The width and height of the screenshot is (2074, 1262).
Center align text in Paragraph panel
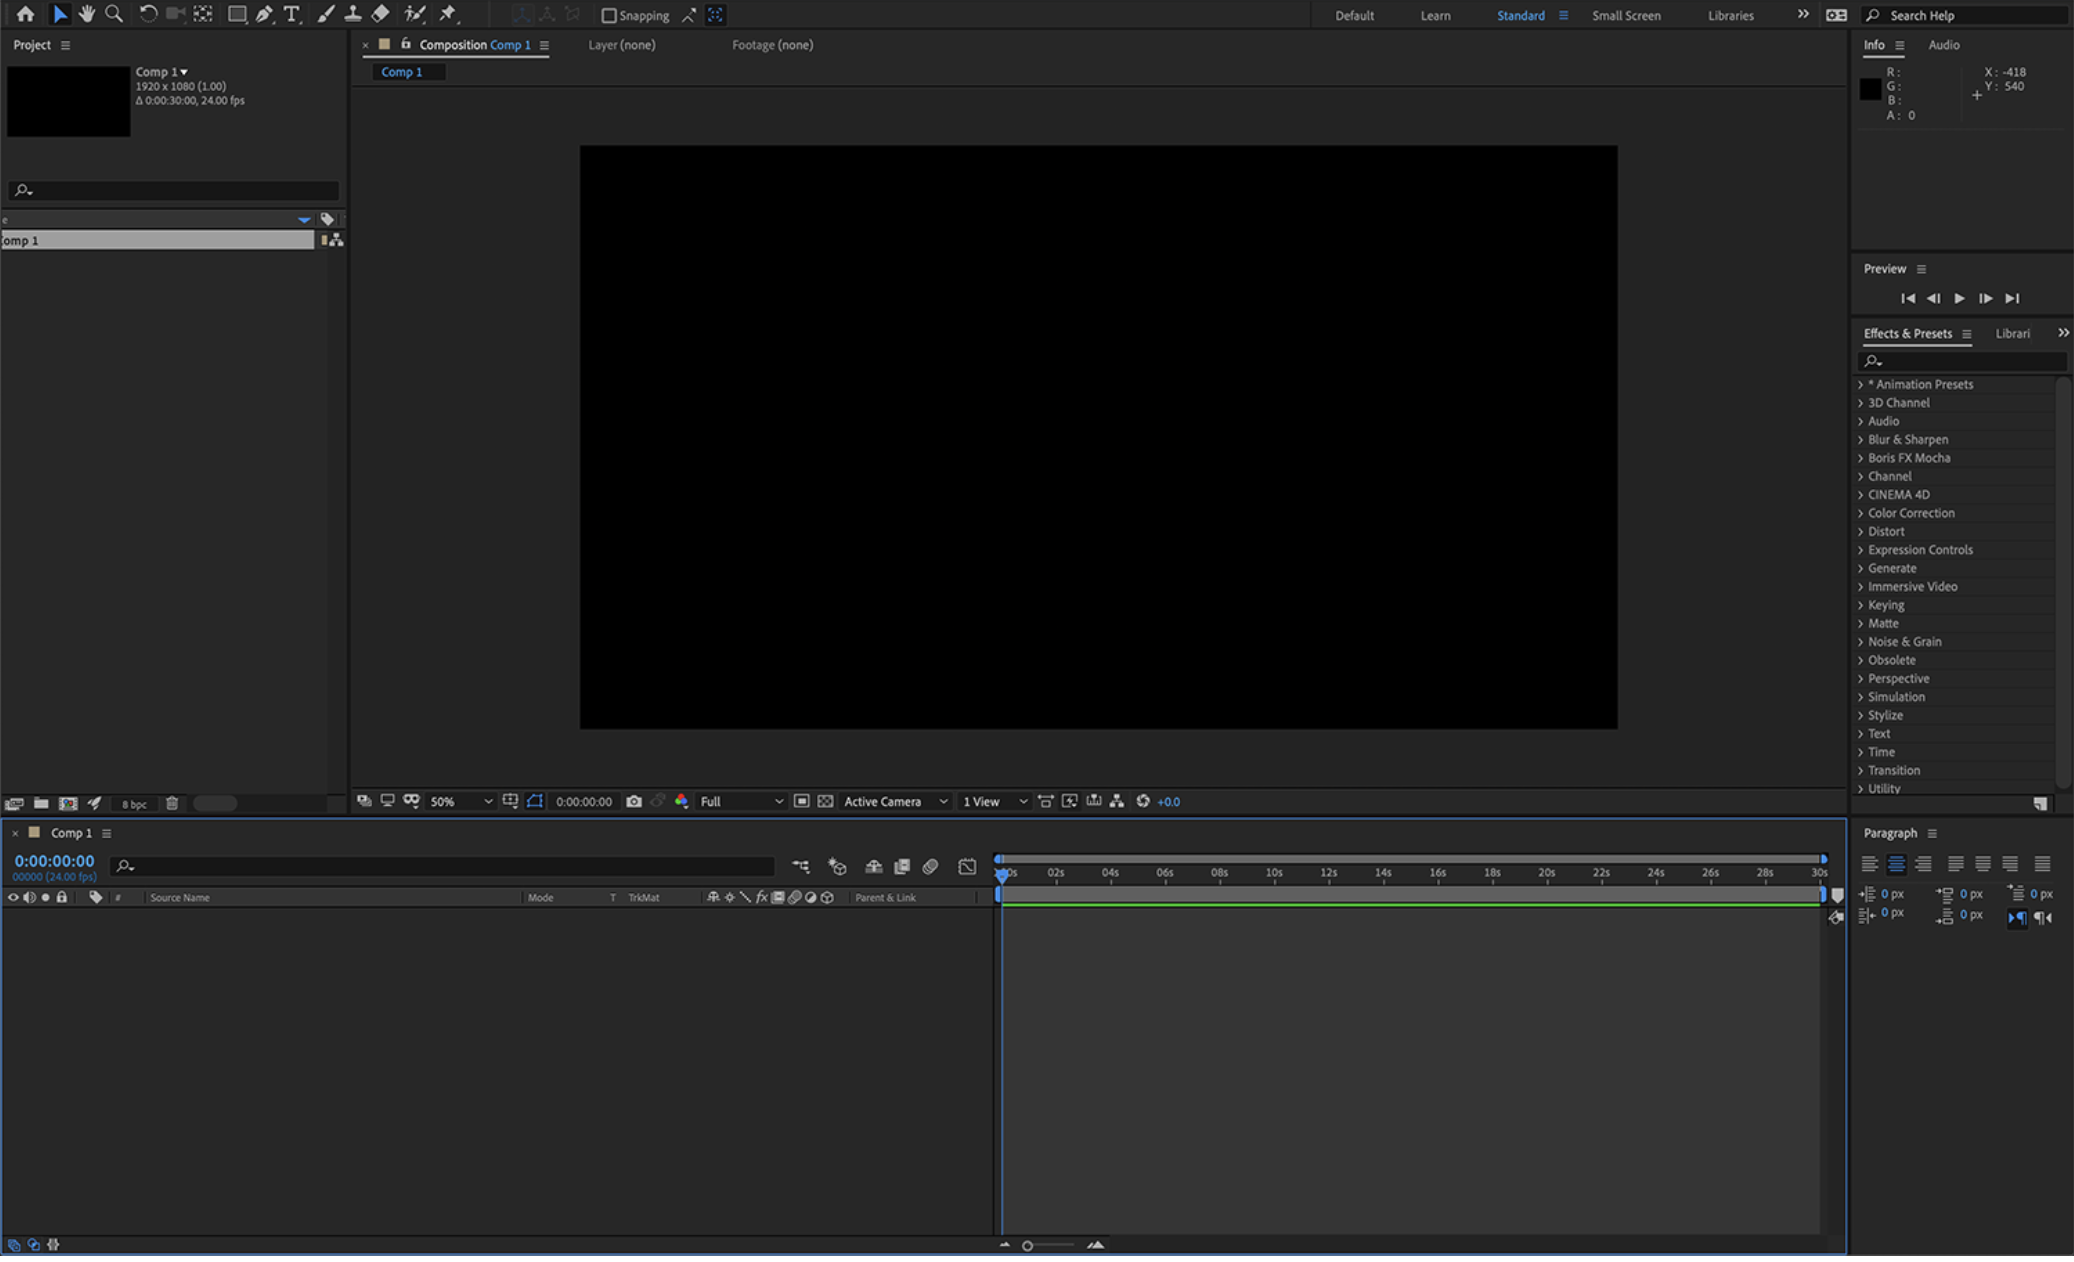click(x=1896, y=864)
